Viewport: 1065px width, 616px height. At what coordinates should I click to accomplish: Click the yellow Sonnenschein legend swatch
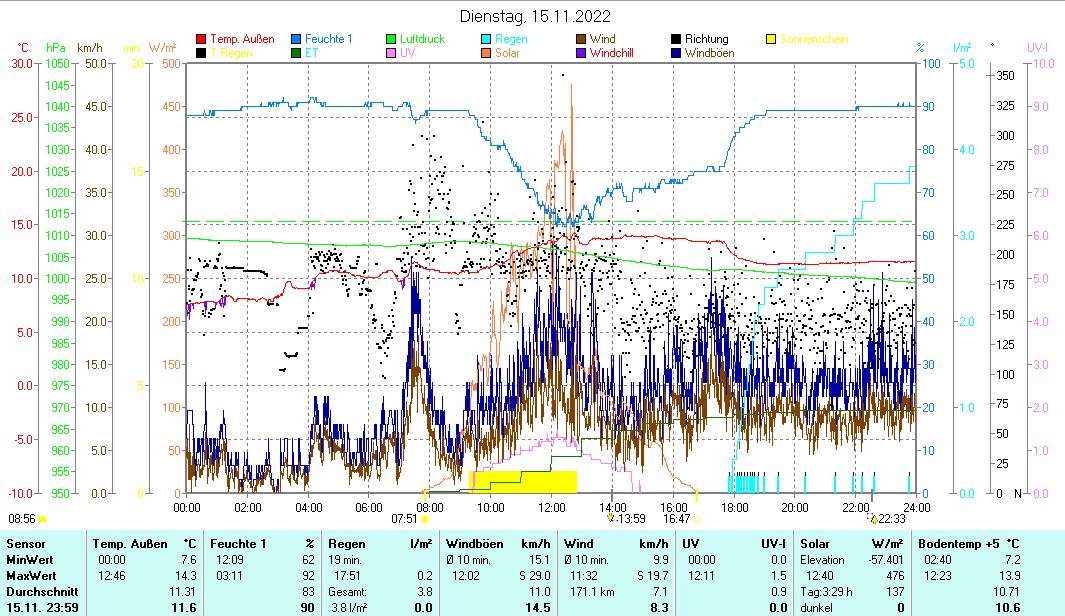(771, 40)
